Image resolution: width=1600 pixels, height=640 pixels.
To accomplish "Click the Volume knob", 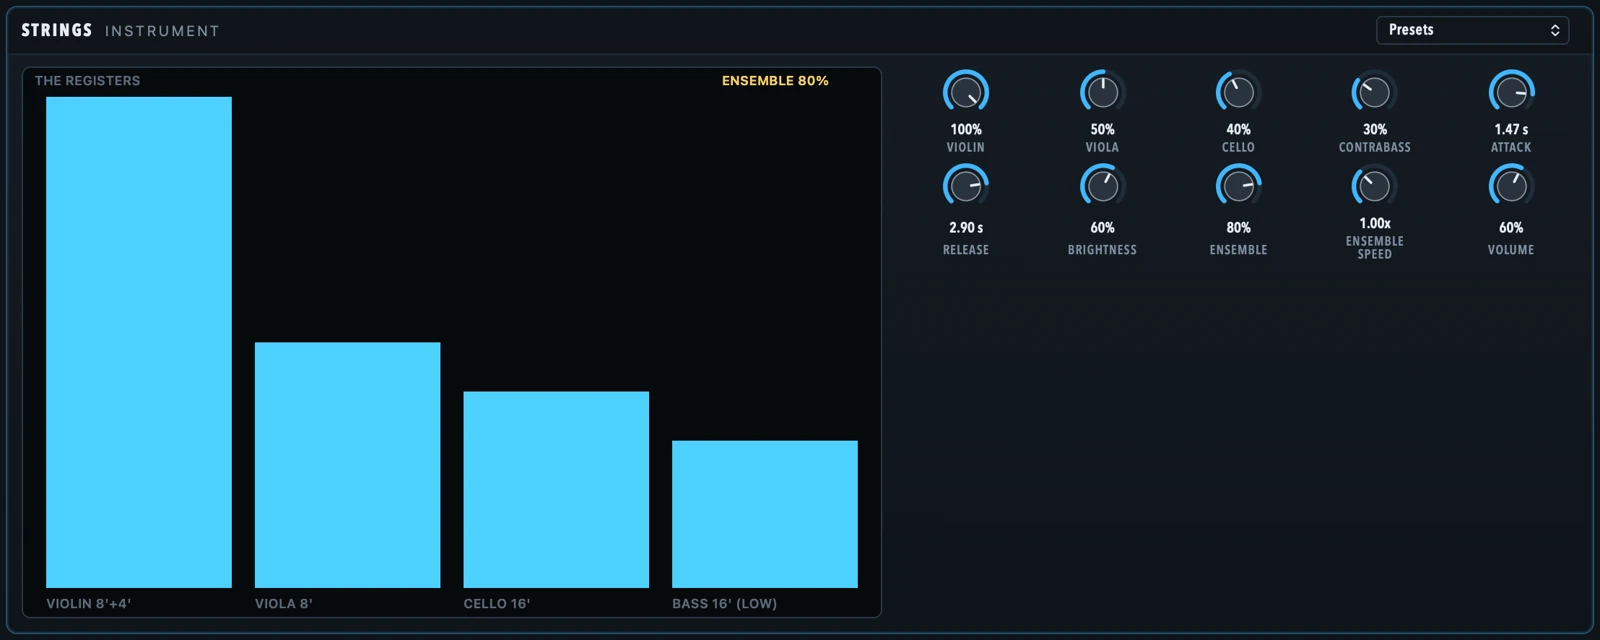I will [1511, 187].
